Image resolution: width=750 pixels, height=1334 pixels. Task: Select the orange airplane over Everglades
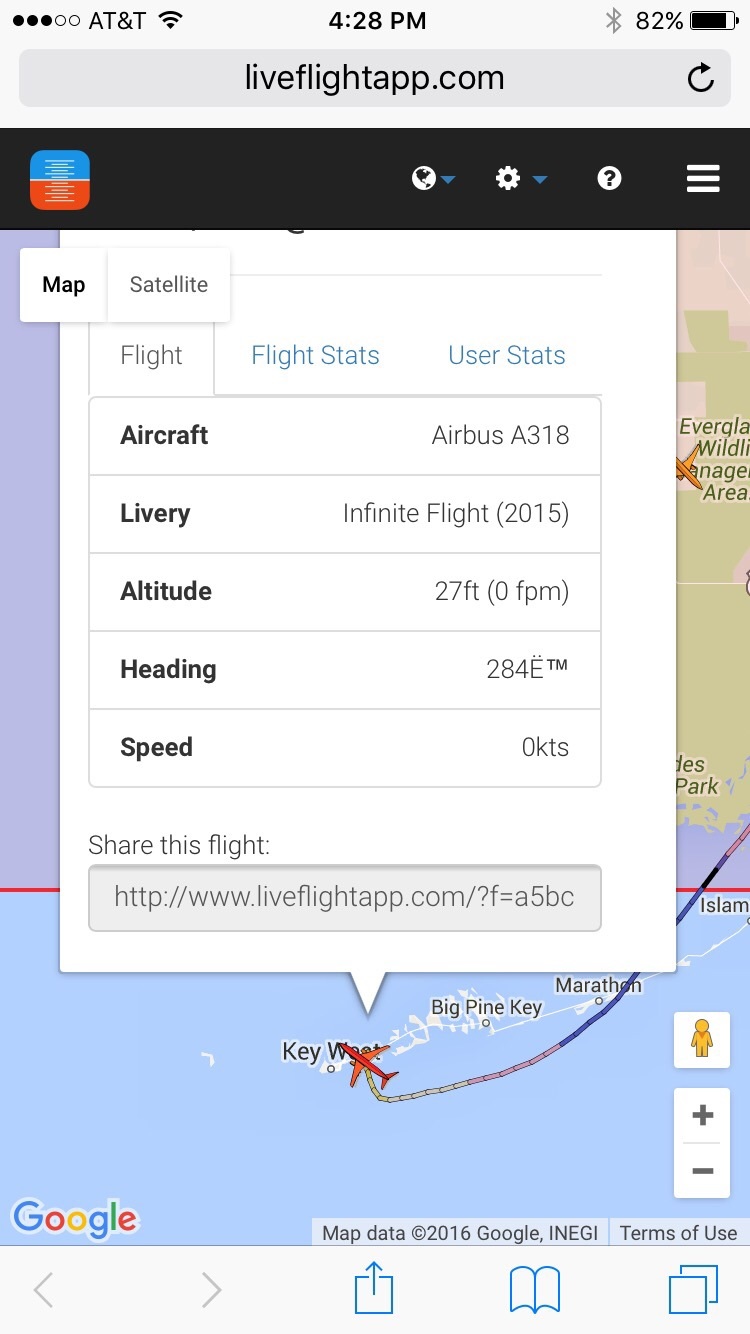(x=688, y=466)
